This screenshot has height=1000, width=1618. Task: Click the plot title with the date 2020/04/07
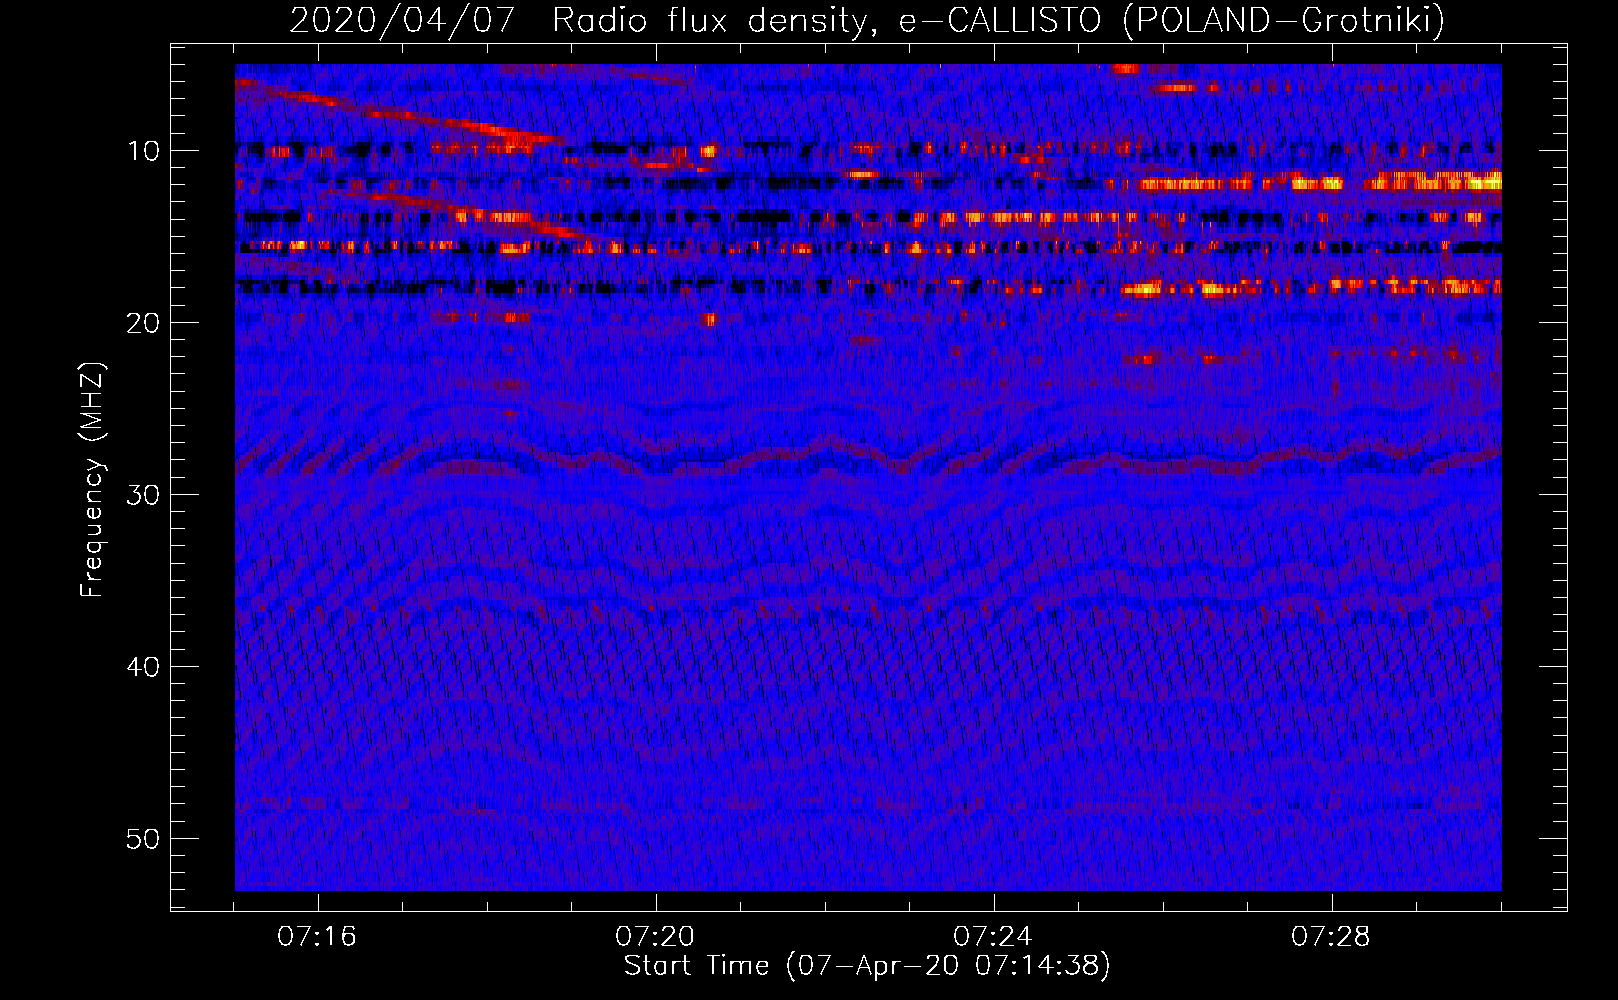[x=867, y=20]
